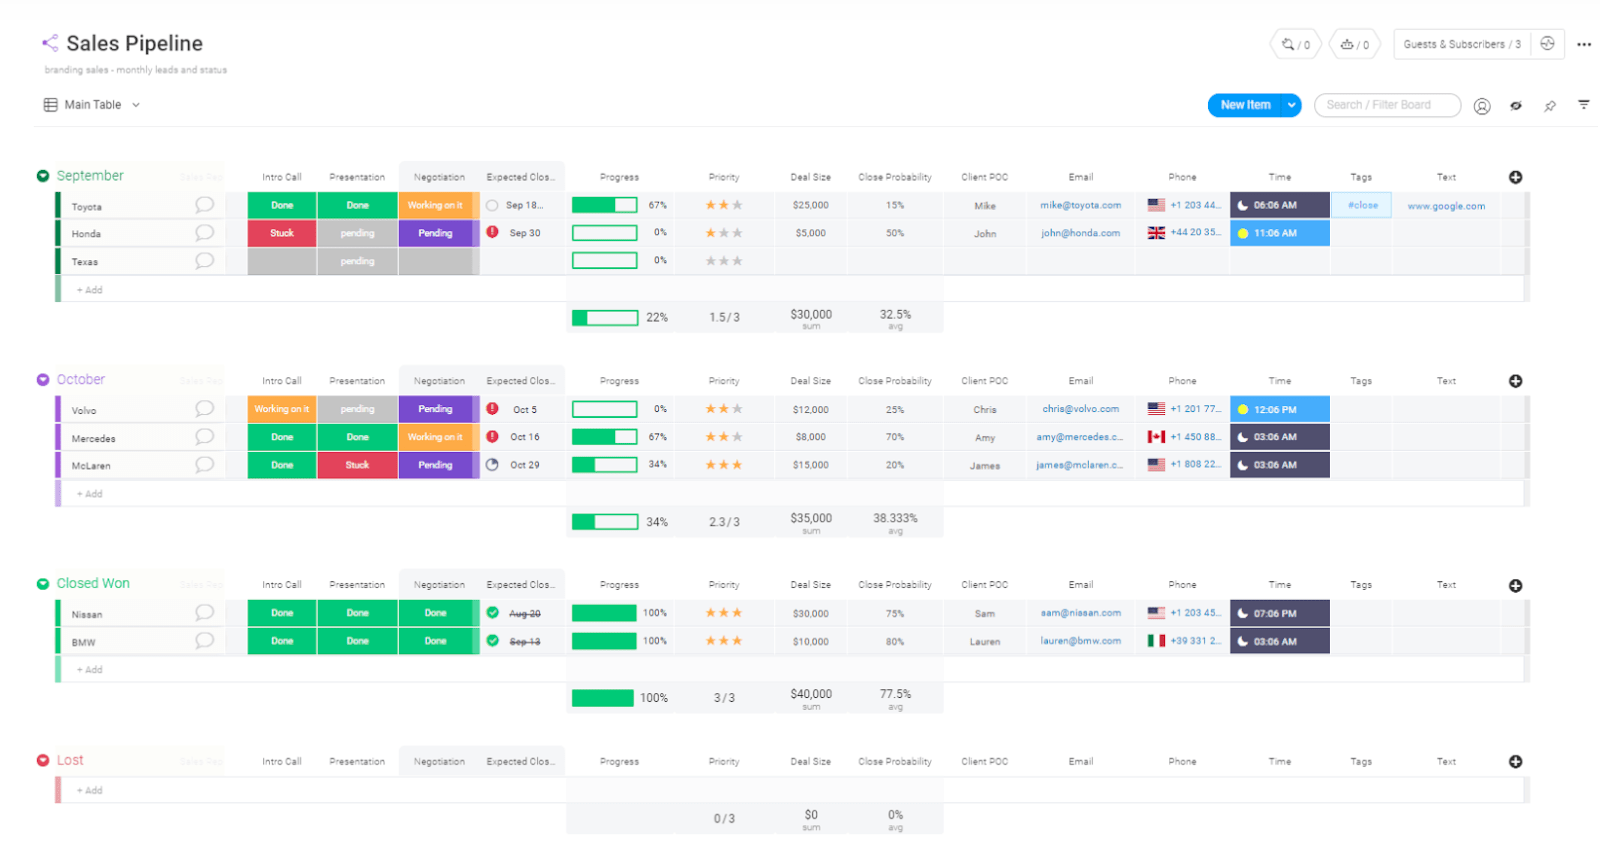This screenshot has width=1600, height=854.
Task: Click the Mercedes progress bar
Action: tap(604, 437)
